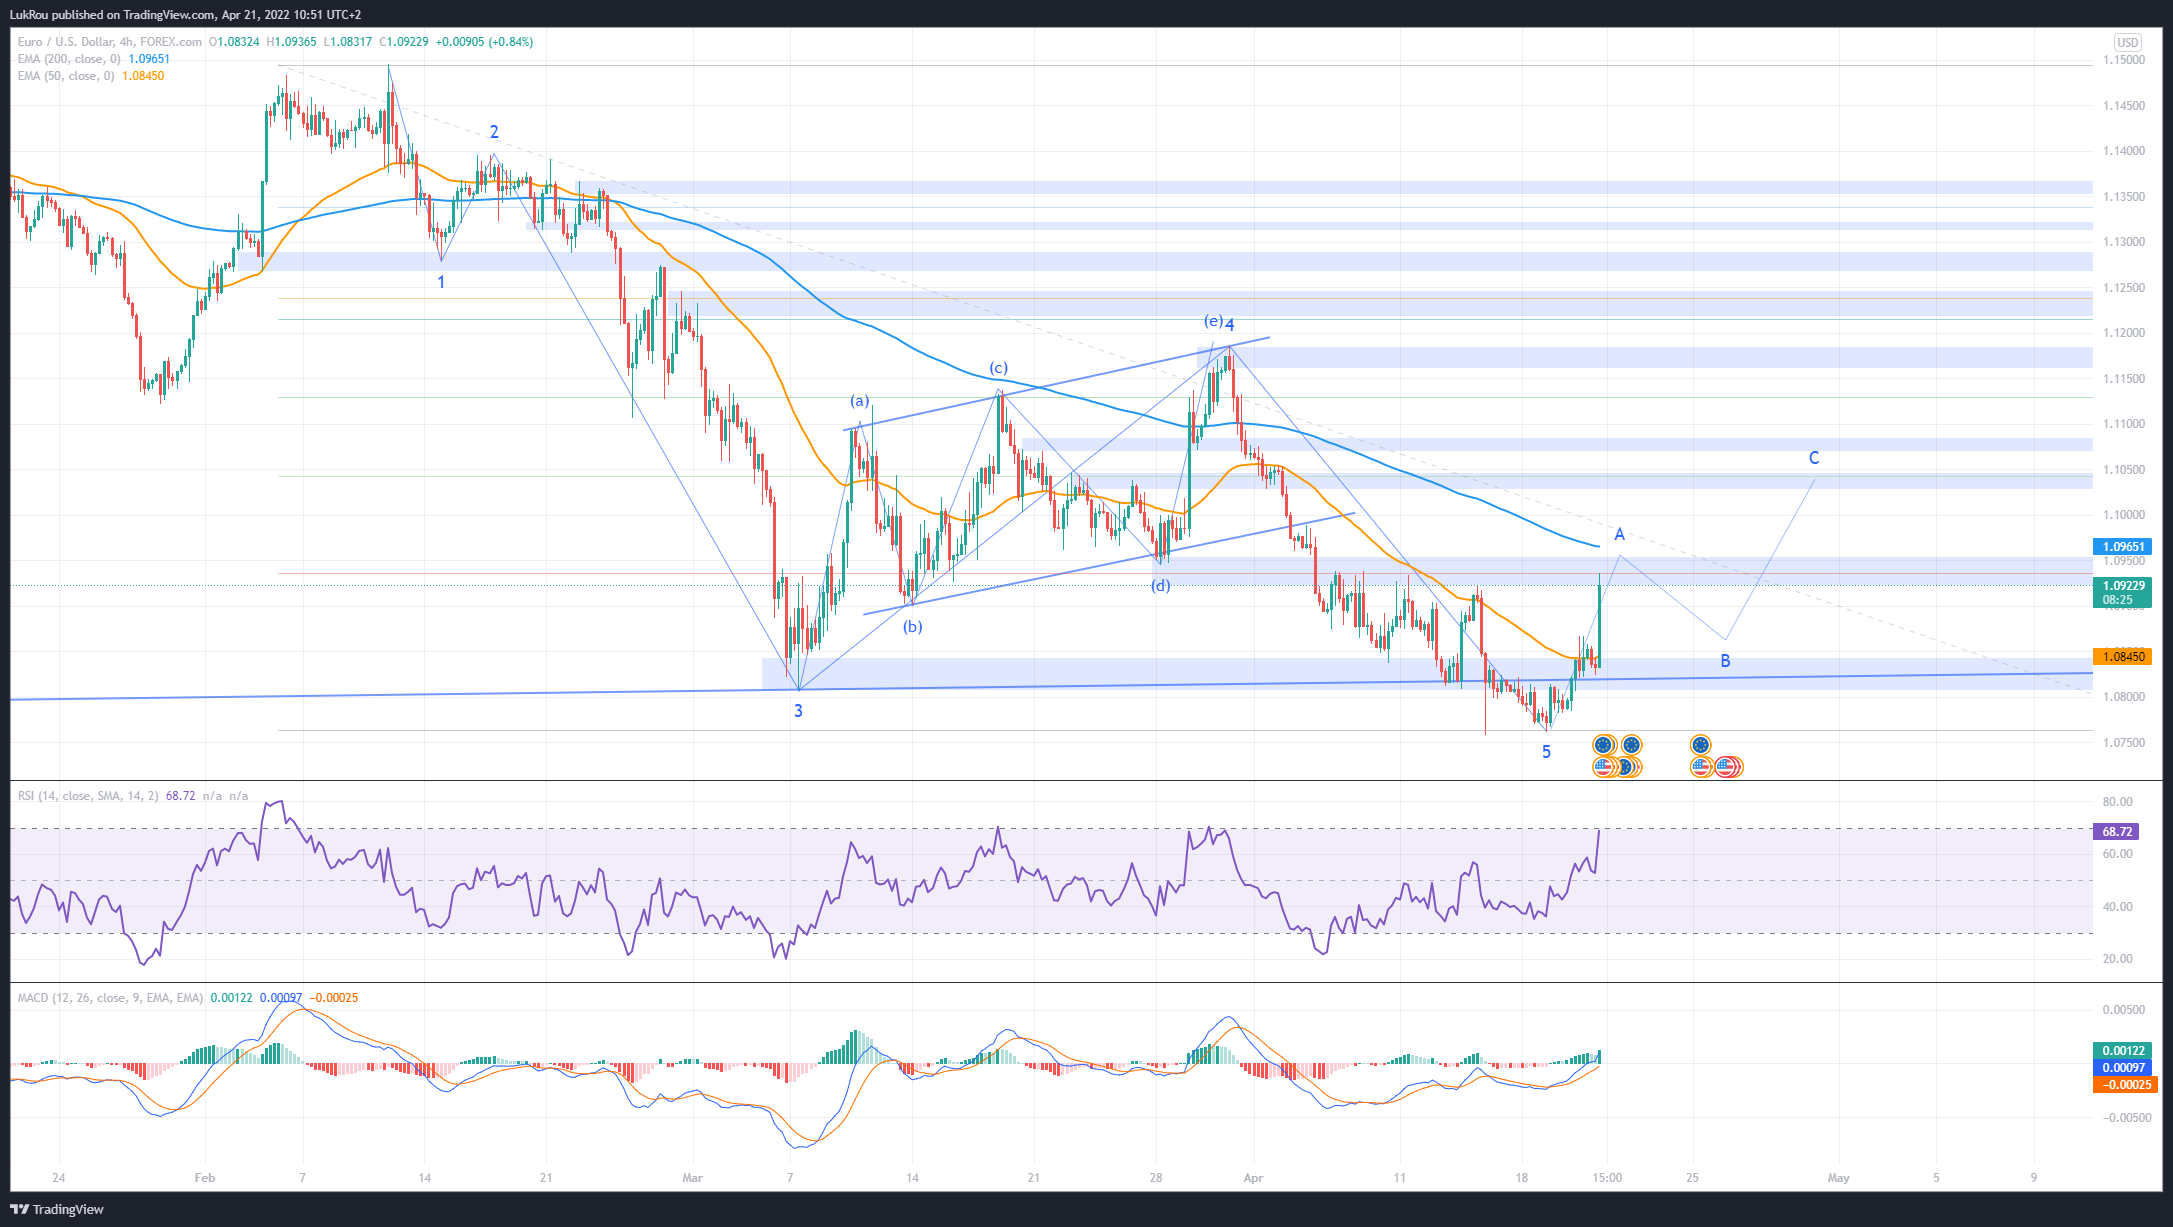Click the TradingView logo at bottom left
Viewport: 2173px width, 1227px height.
pyautogui.click(x=57, y=1209)
